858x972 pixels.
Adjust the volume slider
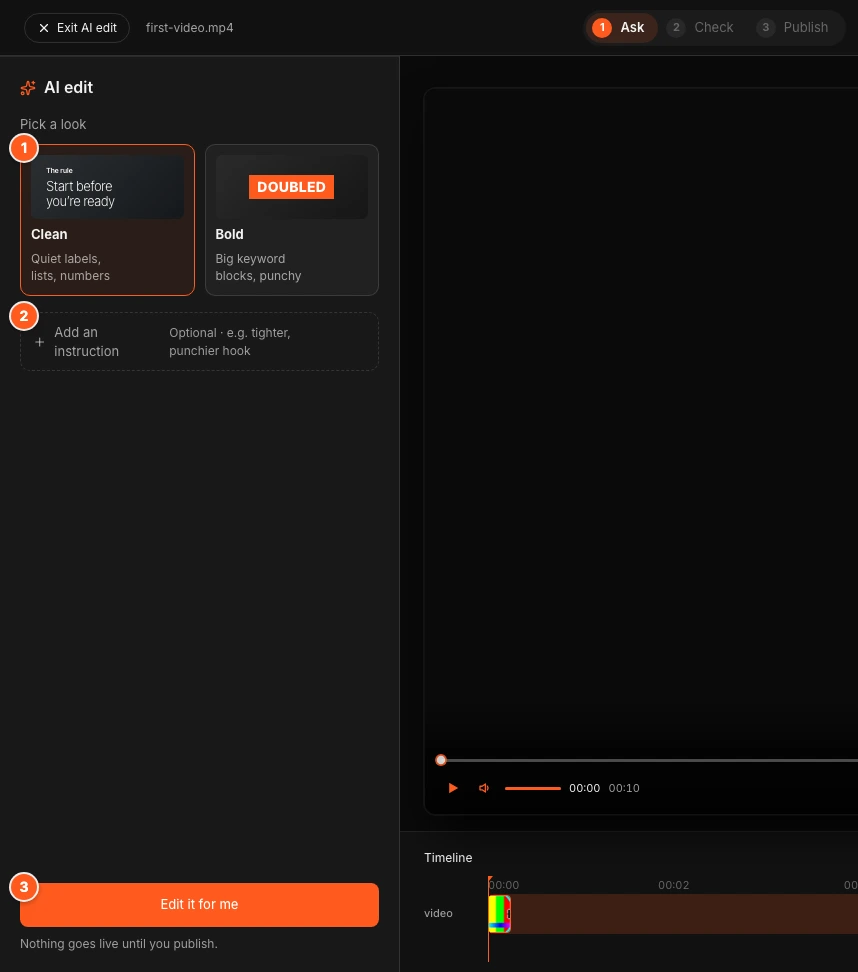click(x=533, y=788)
